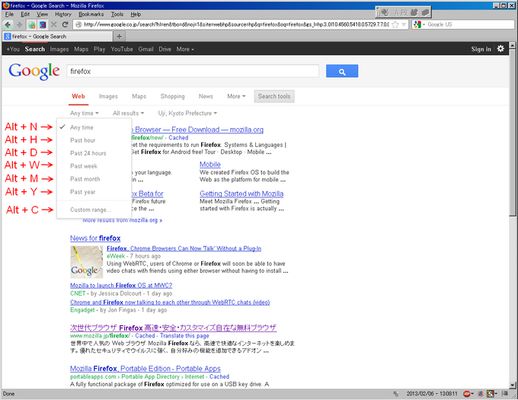Click the blue toolbar icon before Stop
Screen dimensions: 518x400
tap(43, 25)
